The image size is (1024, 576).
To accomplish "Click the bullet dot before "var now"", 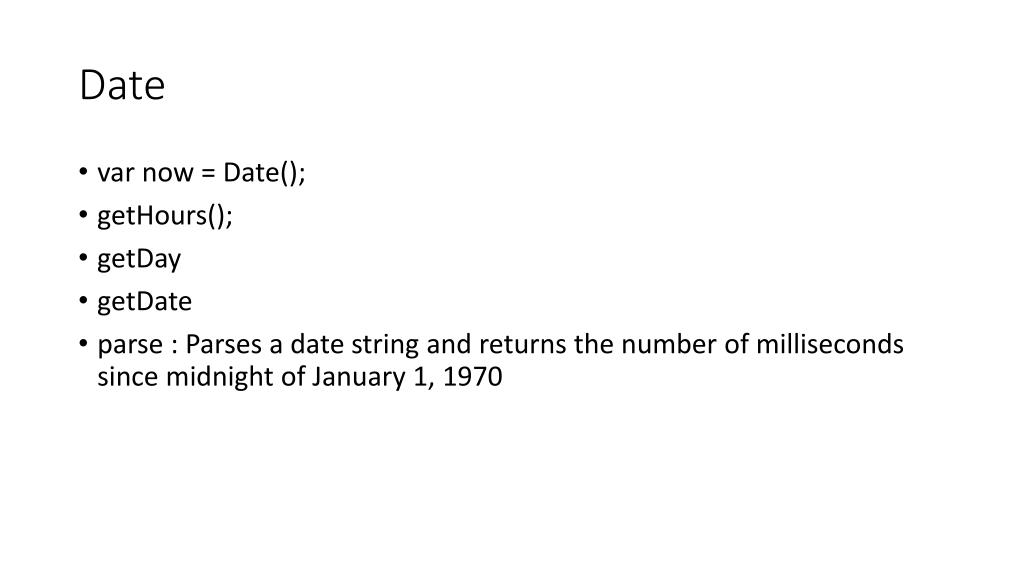I will 84,172.
